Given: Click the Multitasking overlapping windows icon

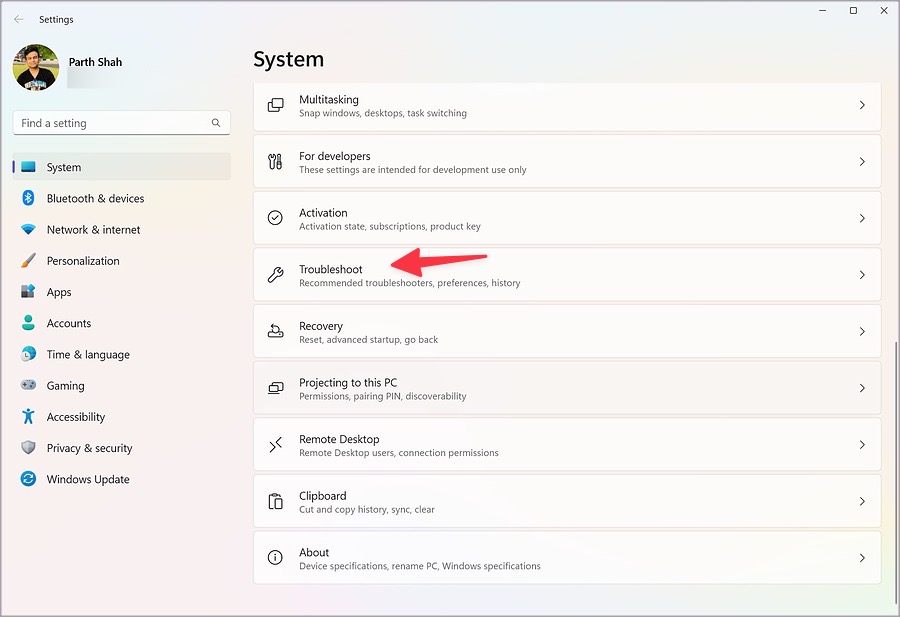Looking at the screenshot, I should click(x=276, y=105).
